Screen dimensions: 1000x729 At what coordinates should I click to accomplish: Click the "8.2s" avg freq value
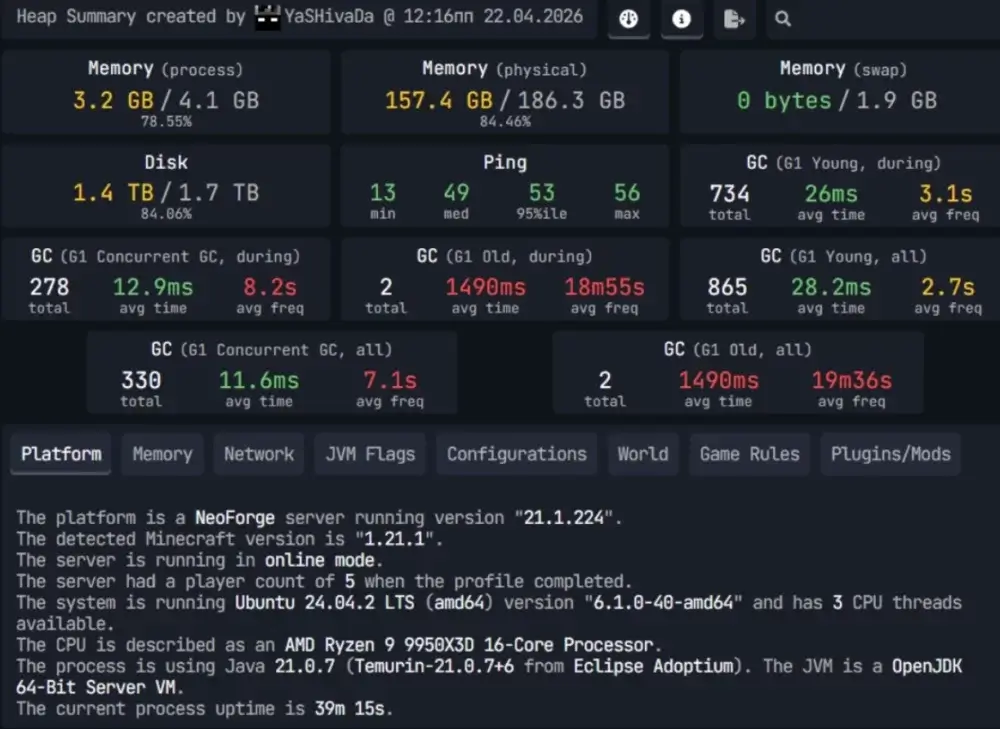pos(270,287)
